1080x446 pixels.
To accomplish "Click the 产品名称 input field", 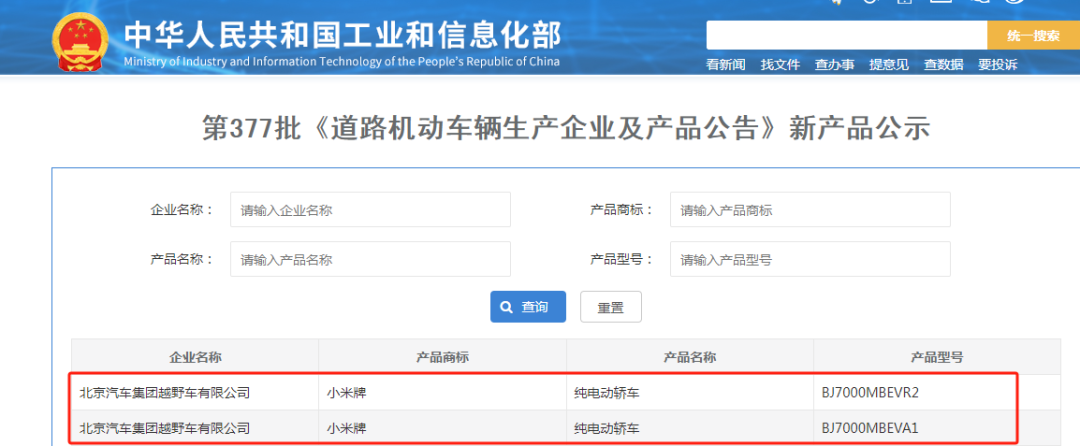I will click(x=371, y=259).
